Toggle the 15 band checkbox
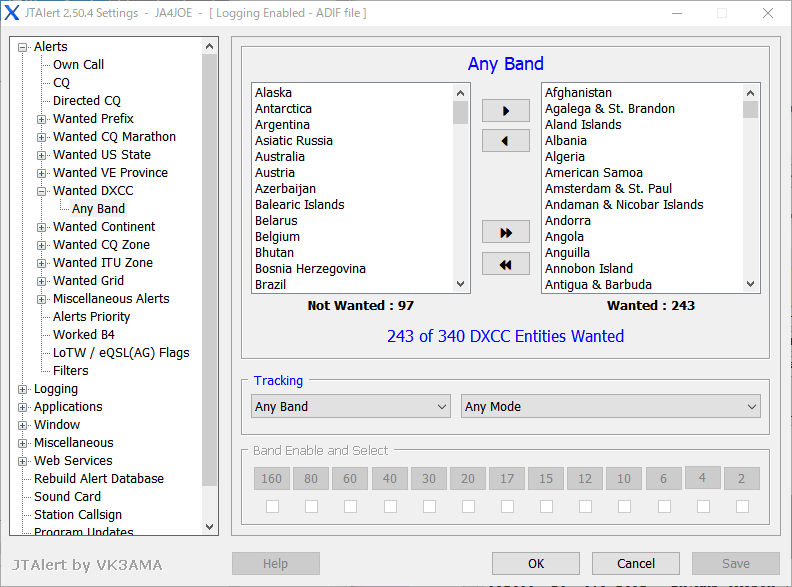Viewport: 792px width, 587px height. pos(546,506)
